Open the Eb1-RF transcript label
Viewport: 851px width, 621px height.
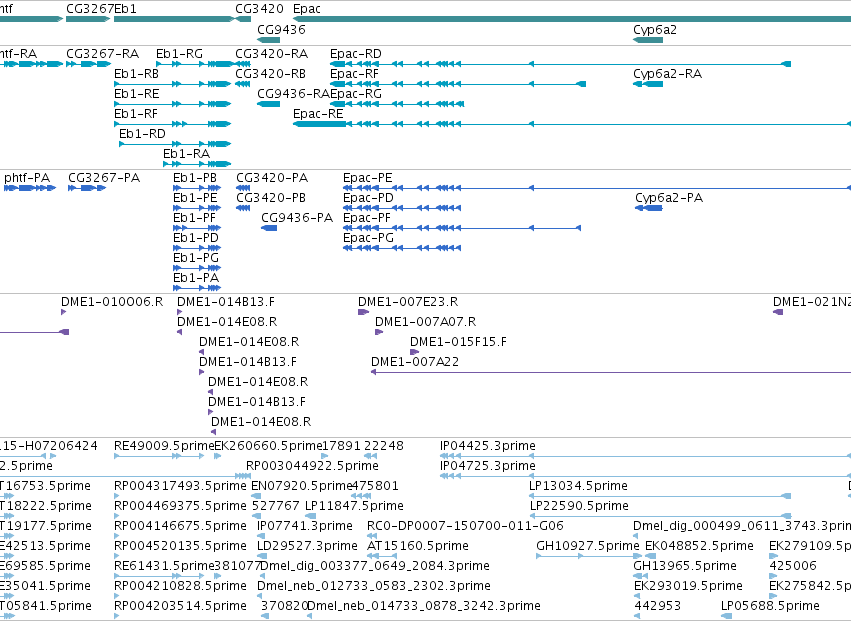(136, 114)
